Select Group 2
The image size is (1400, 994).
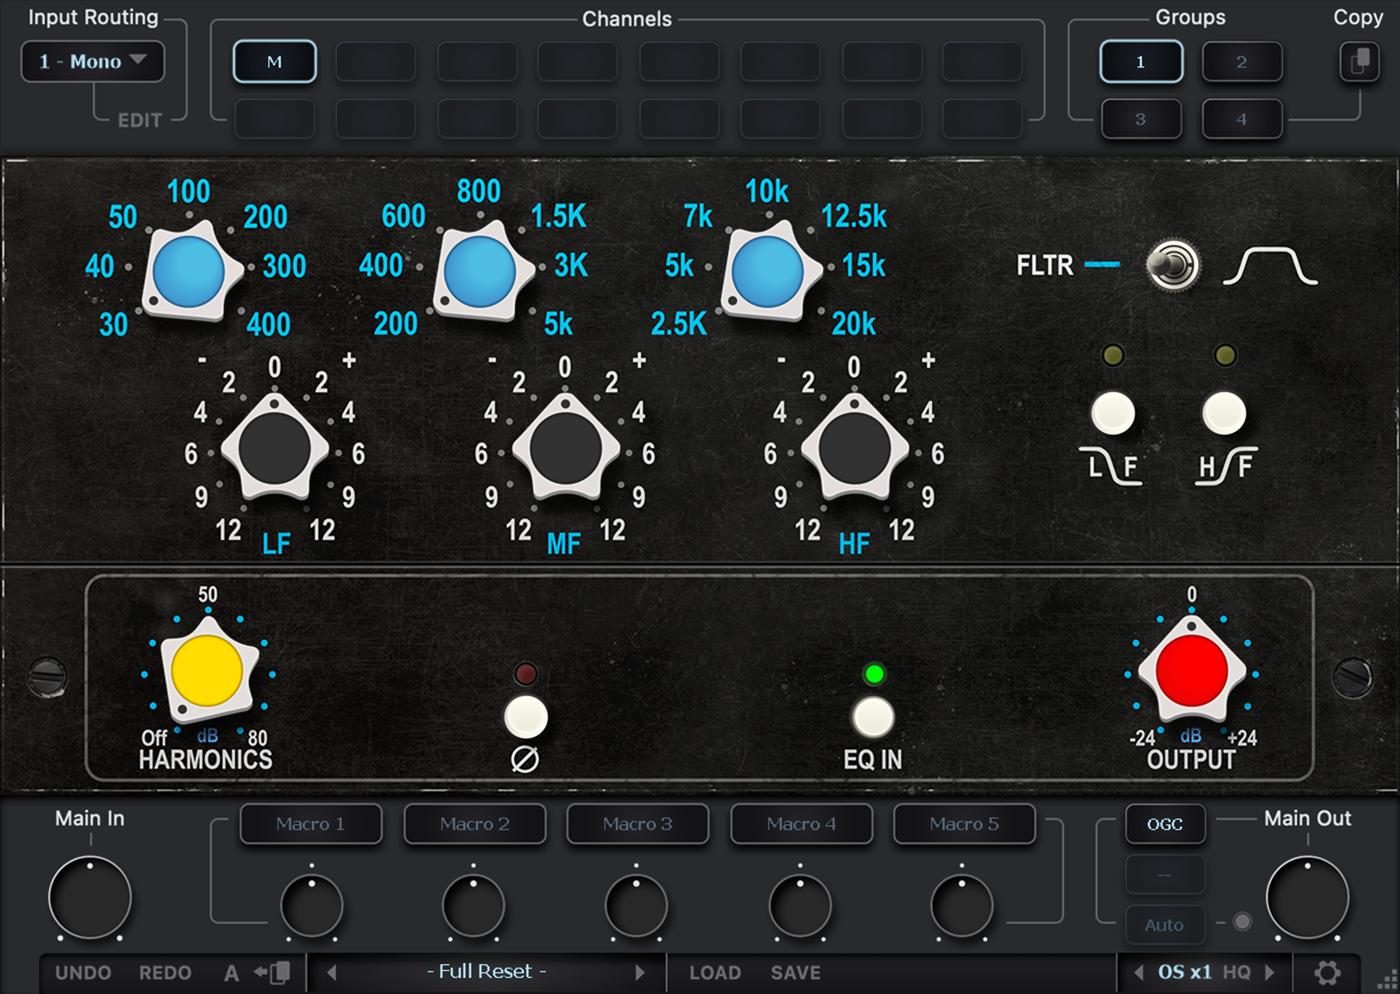1241,62
